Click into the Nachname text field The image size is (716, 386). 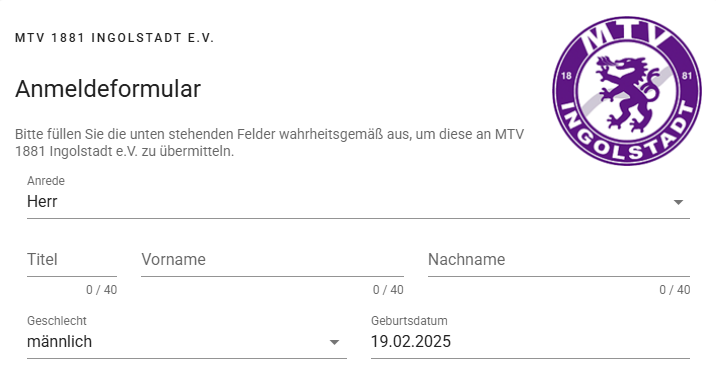click(x=559, y=260)
